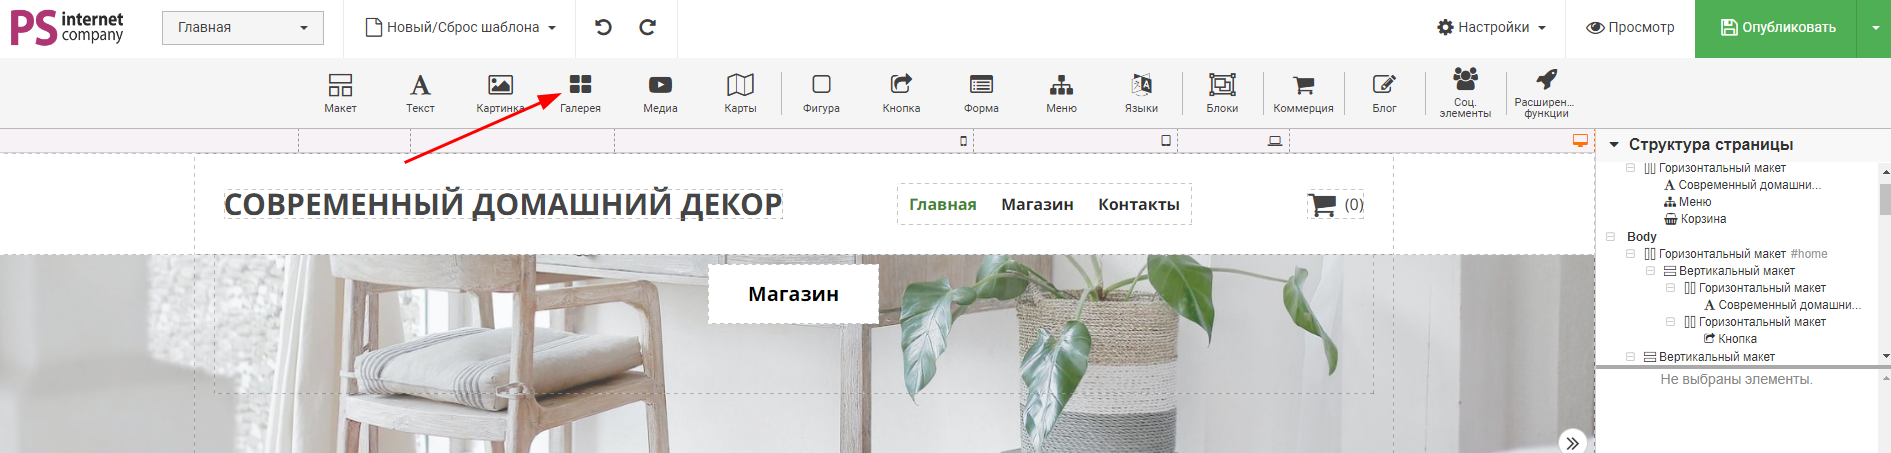Choose the Карты maps tool

point(740,93)
